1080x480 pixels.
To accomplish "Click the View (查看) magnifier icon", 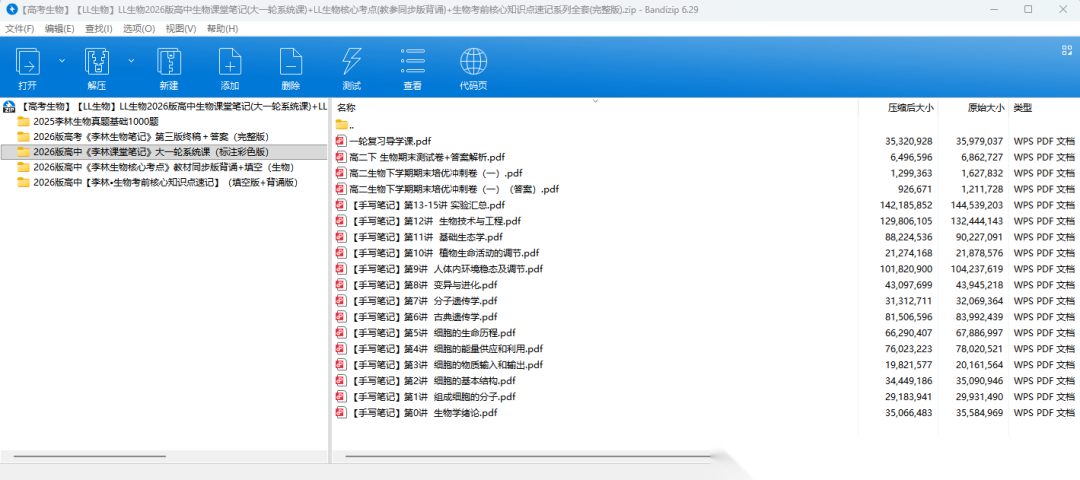I will tap(412, 62).
